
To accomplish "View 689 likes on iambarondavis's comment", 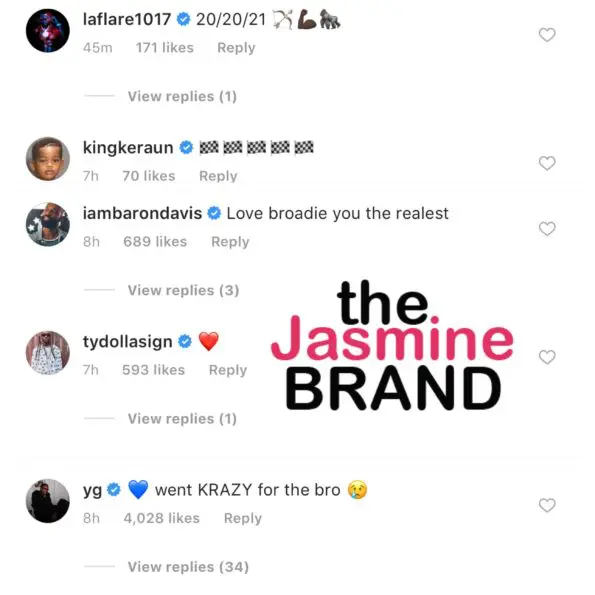I will [x=155, y=241].
